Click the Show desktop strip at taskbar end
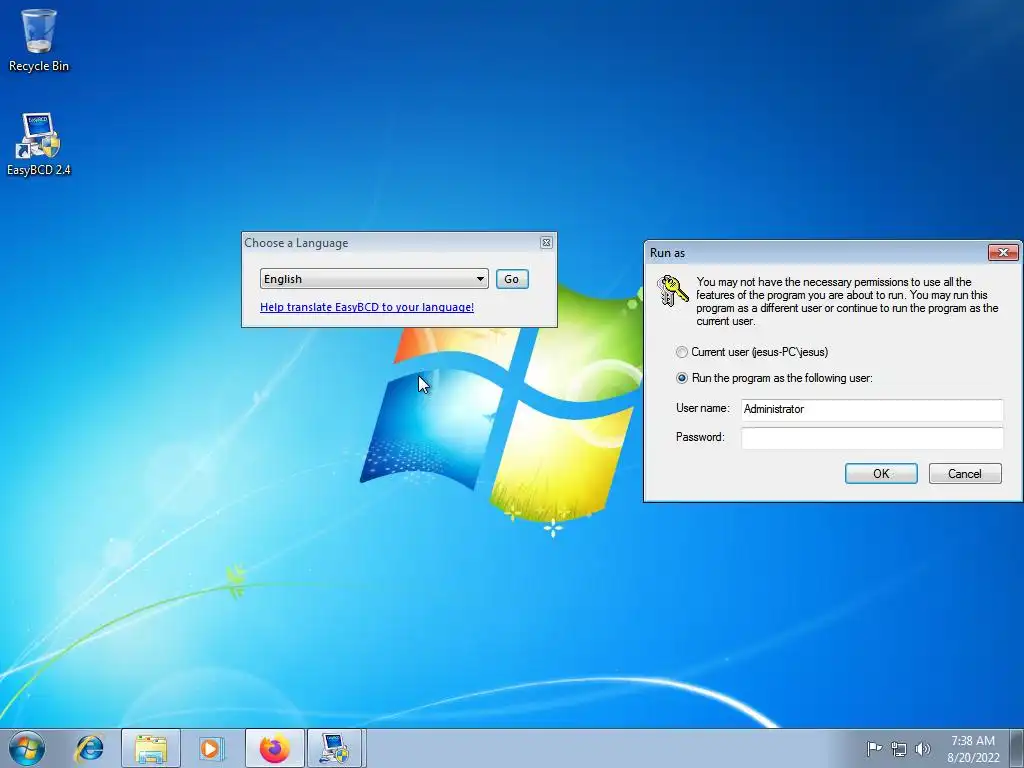The image size is (1024, 768). [x=1017, y=748]
